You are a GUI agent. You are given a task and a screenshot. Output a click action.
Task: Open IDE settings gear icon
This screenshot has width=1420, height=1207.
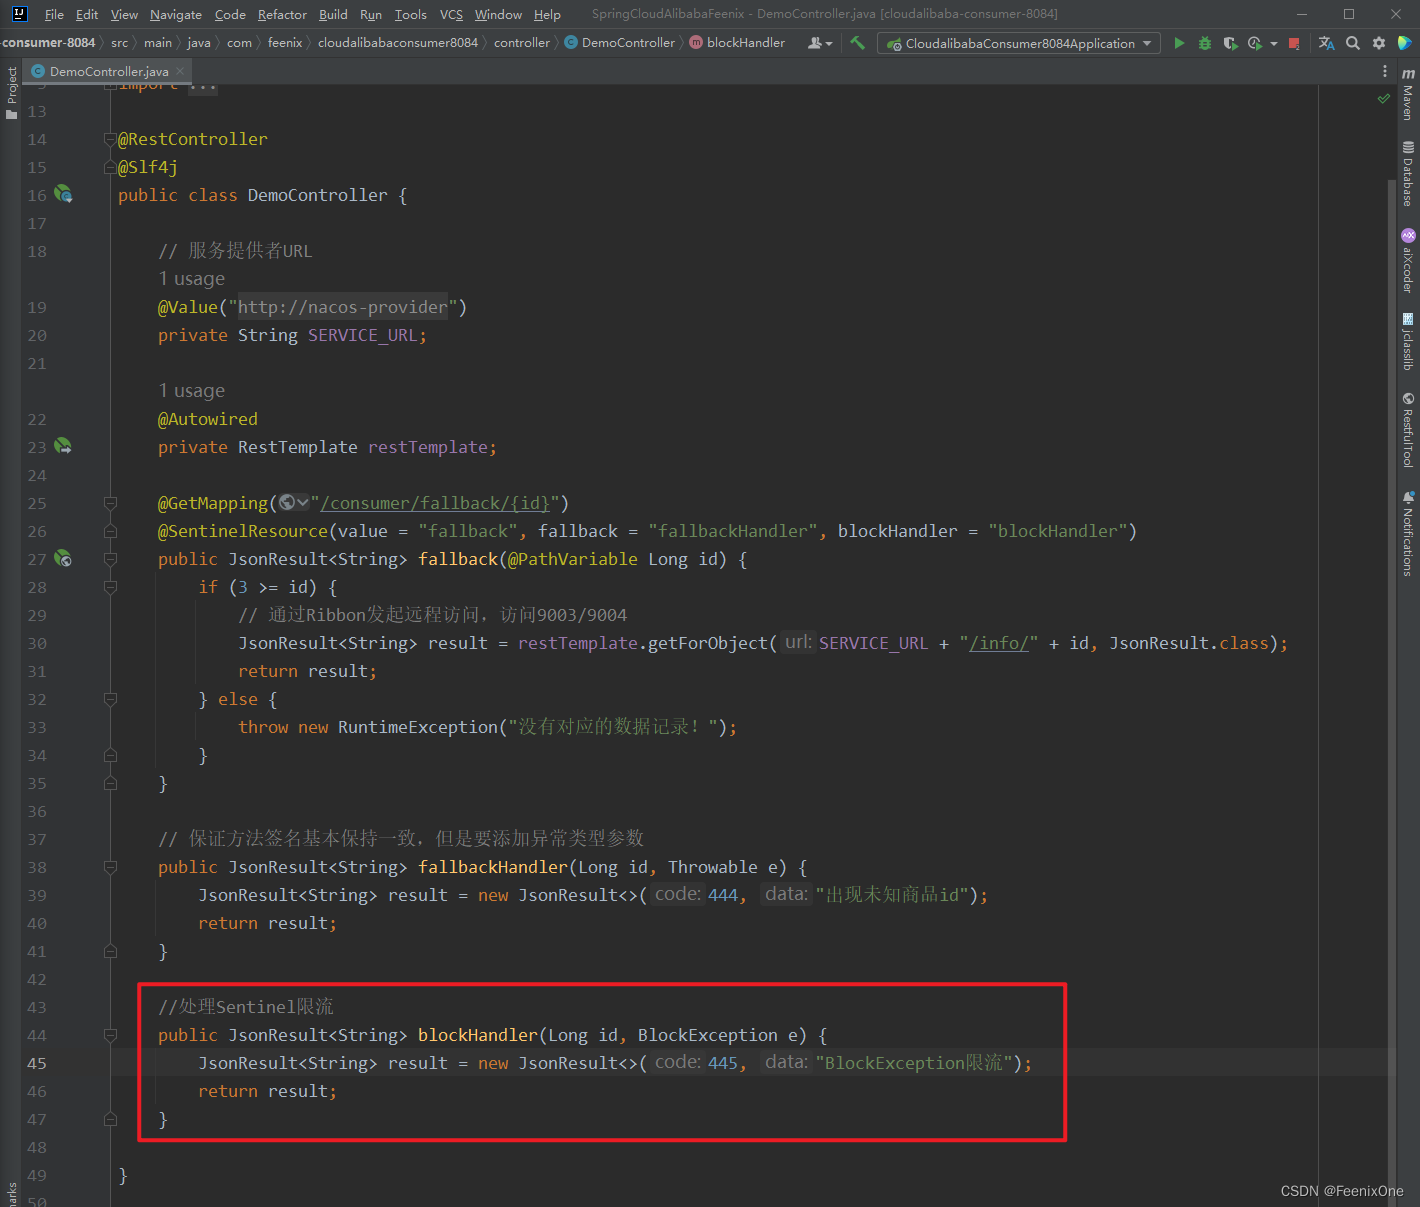[x=1379, y=43]
